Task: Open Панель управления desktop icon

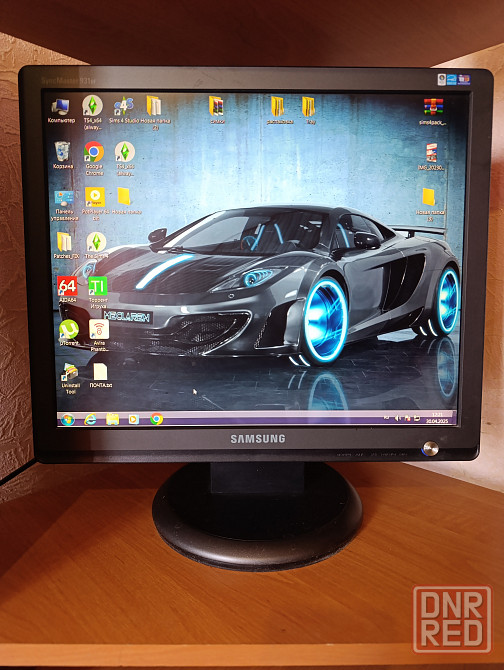Action: tap(64, 206)
